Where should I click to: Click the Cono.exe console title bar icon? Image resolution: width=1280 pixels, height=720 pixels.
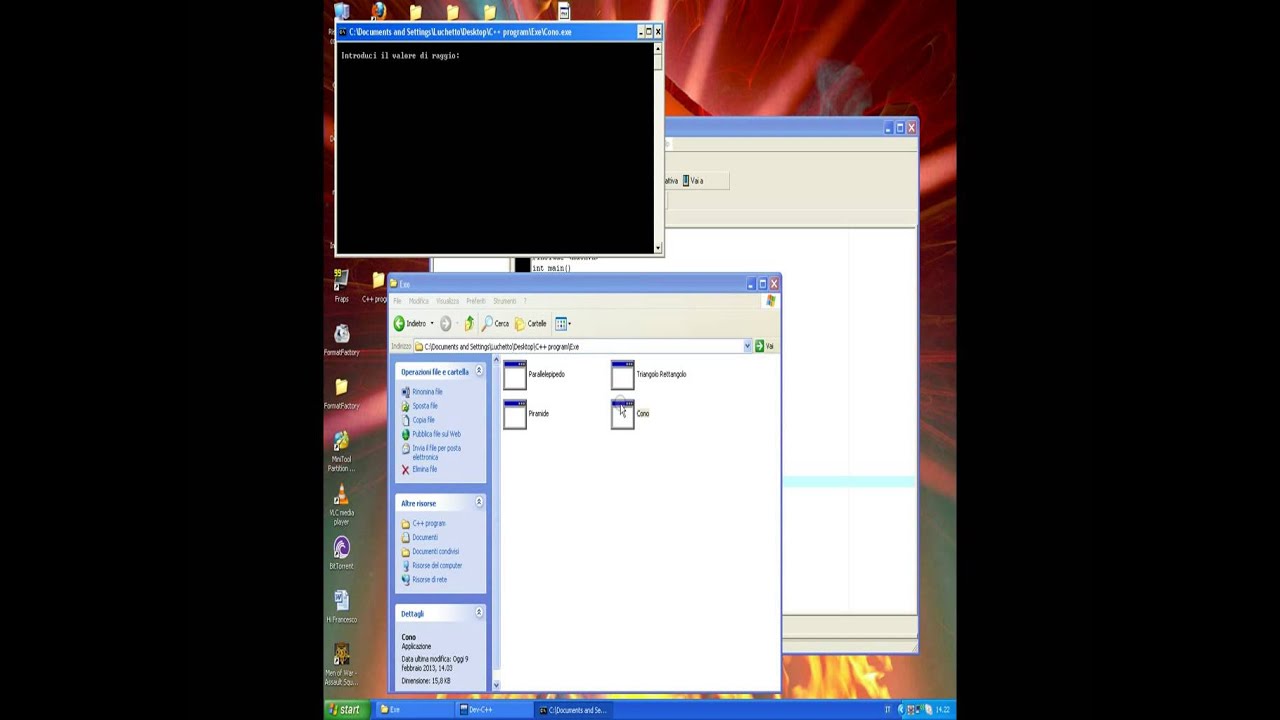342,32
